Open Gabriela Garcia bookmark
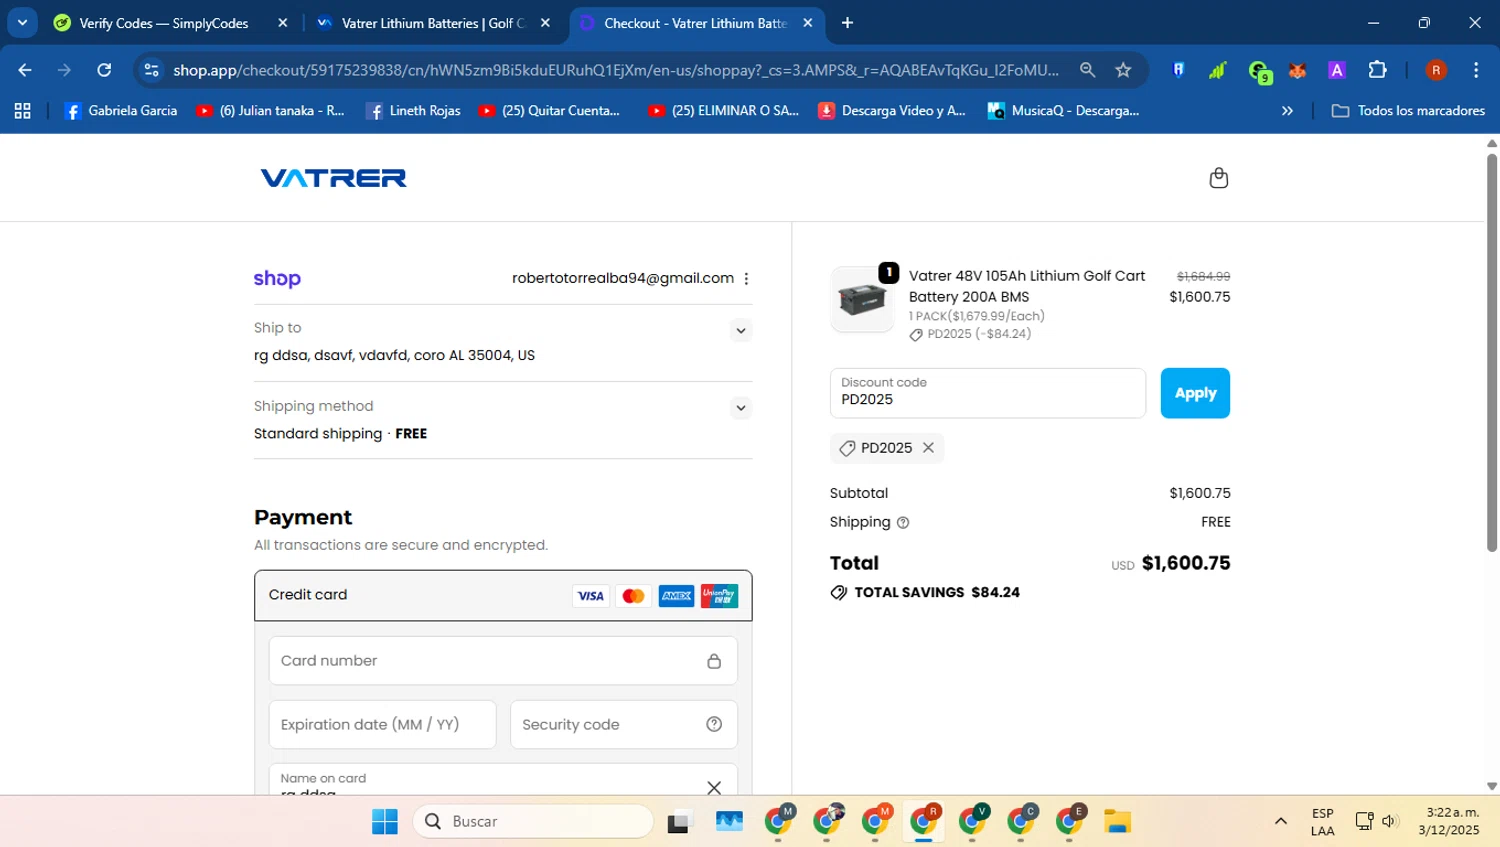The height and width of the screenshot is (847, 1500). coord(120,111)
